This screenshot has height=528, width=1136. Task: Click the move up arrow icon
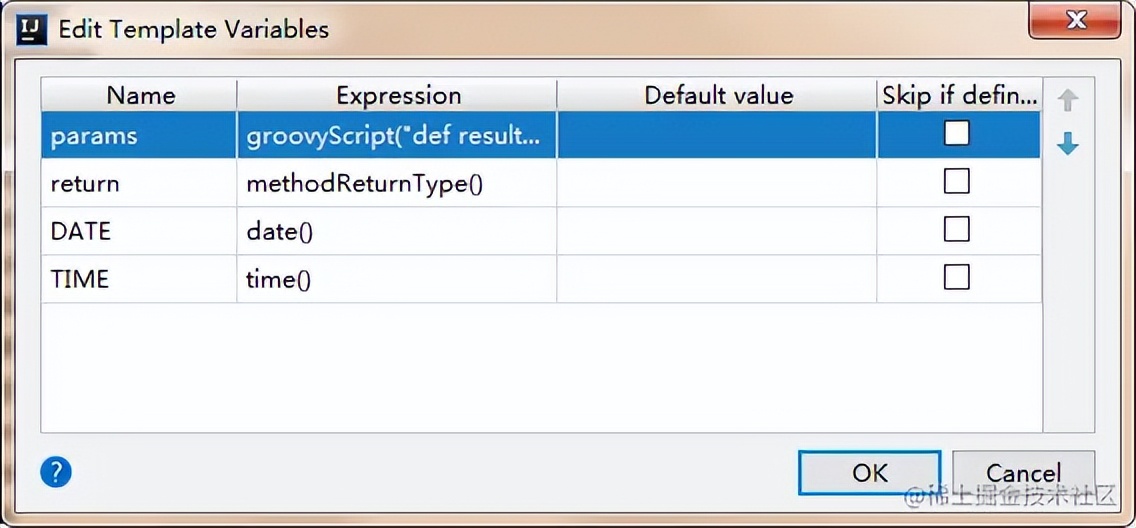pyautogui.click(x=1068, y=100)
